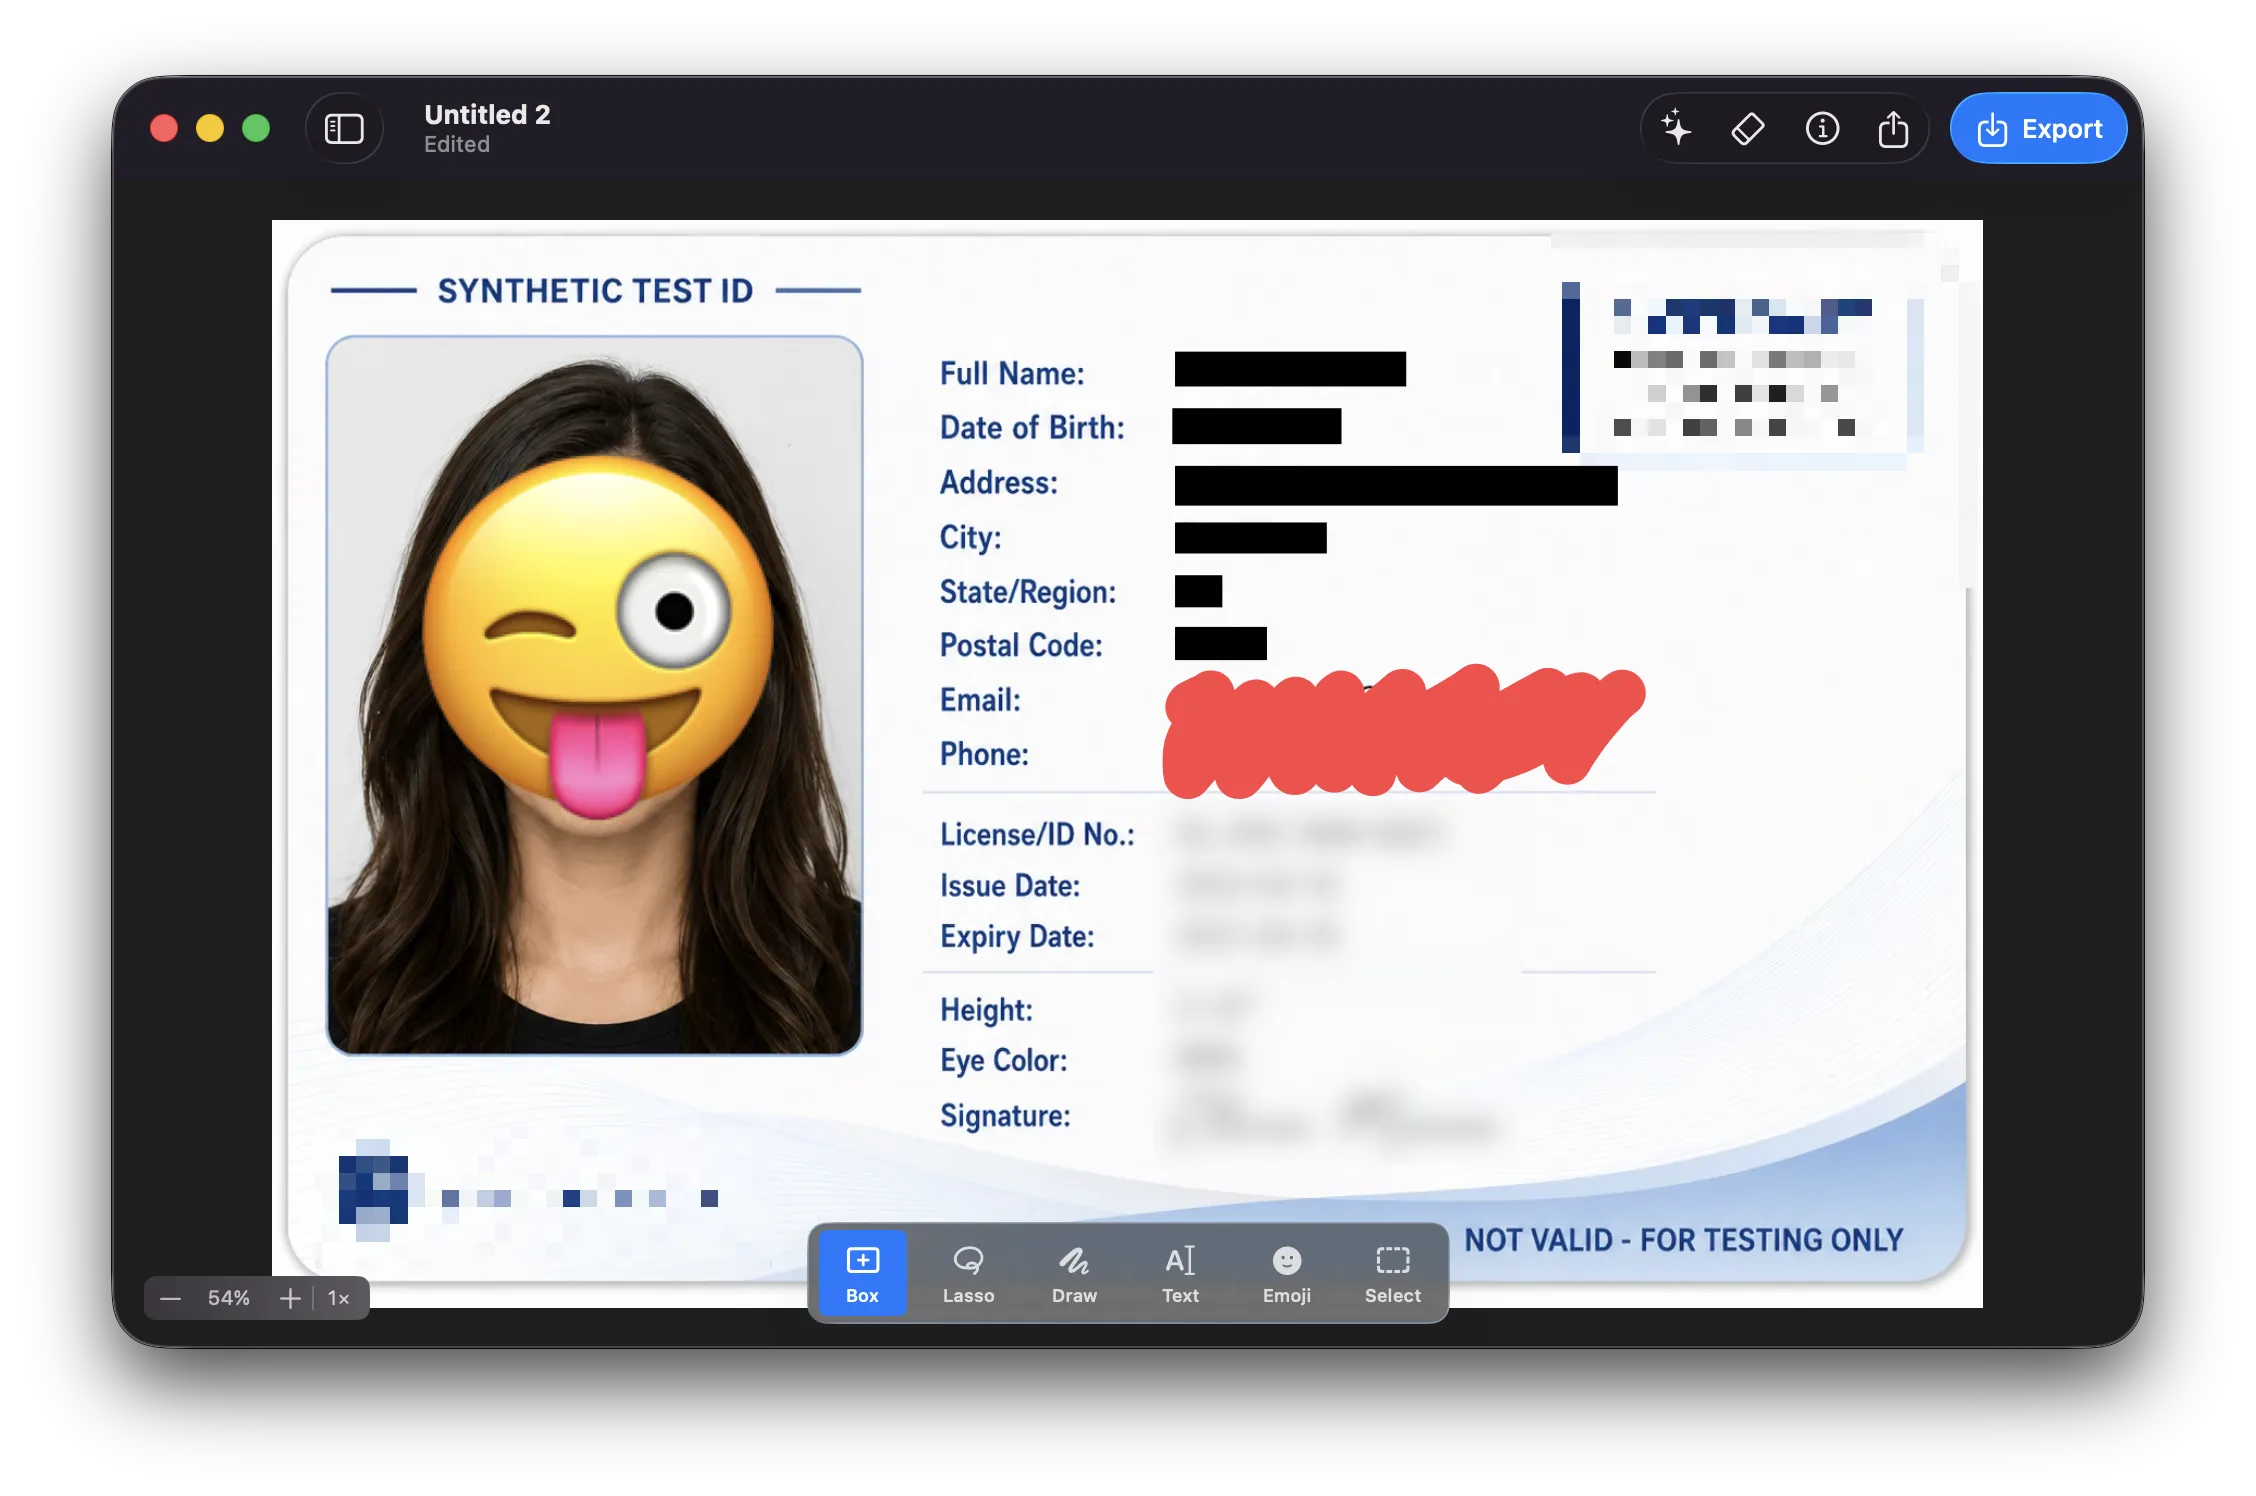This screenshot has height=1496, width=2256.
Task: Click the blurred License/ID No. value
Action: 1310,833
